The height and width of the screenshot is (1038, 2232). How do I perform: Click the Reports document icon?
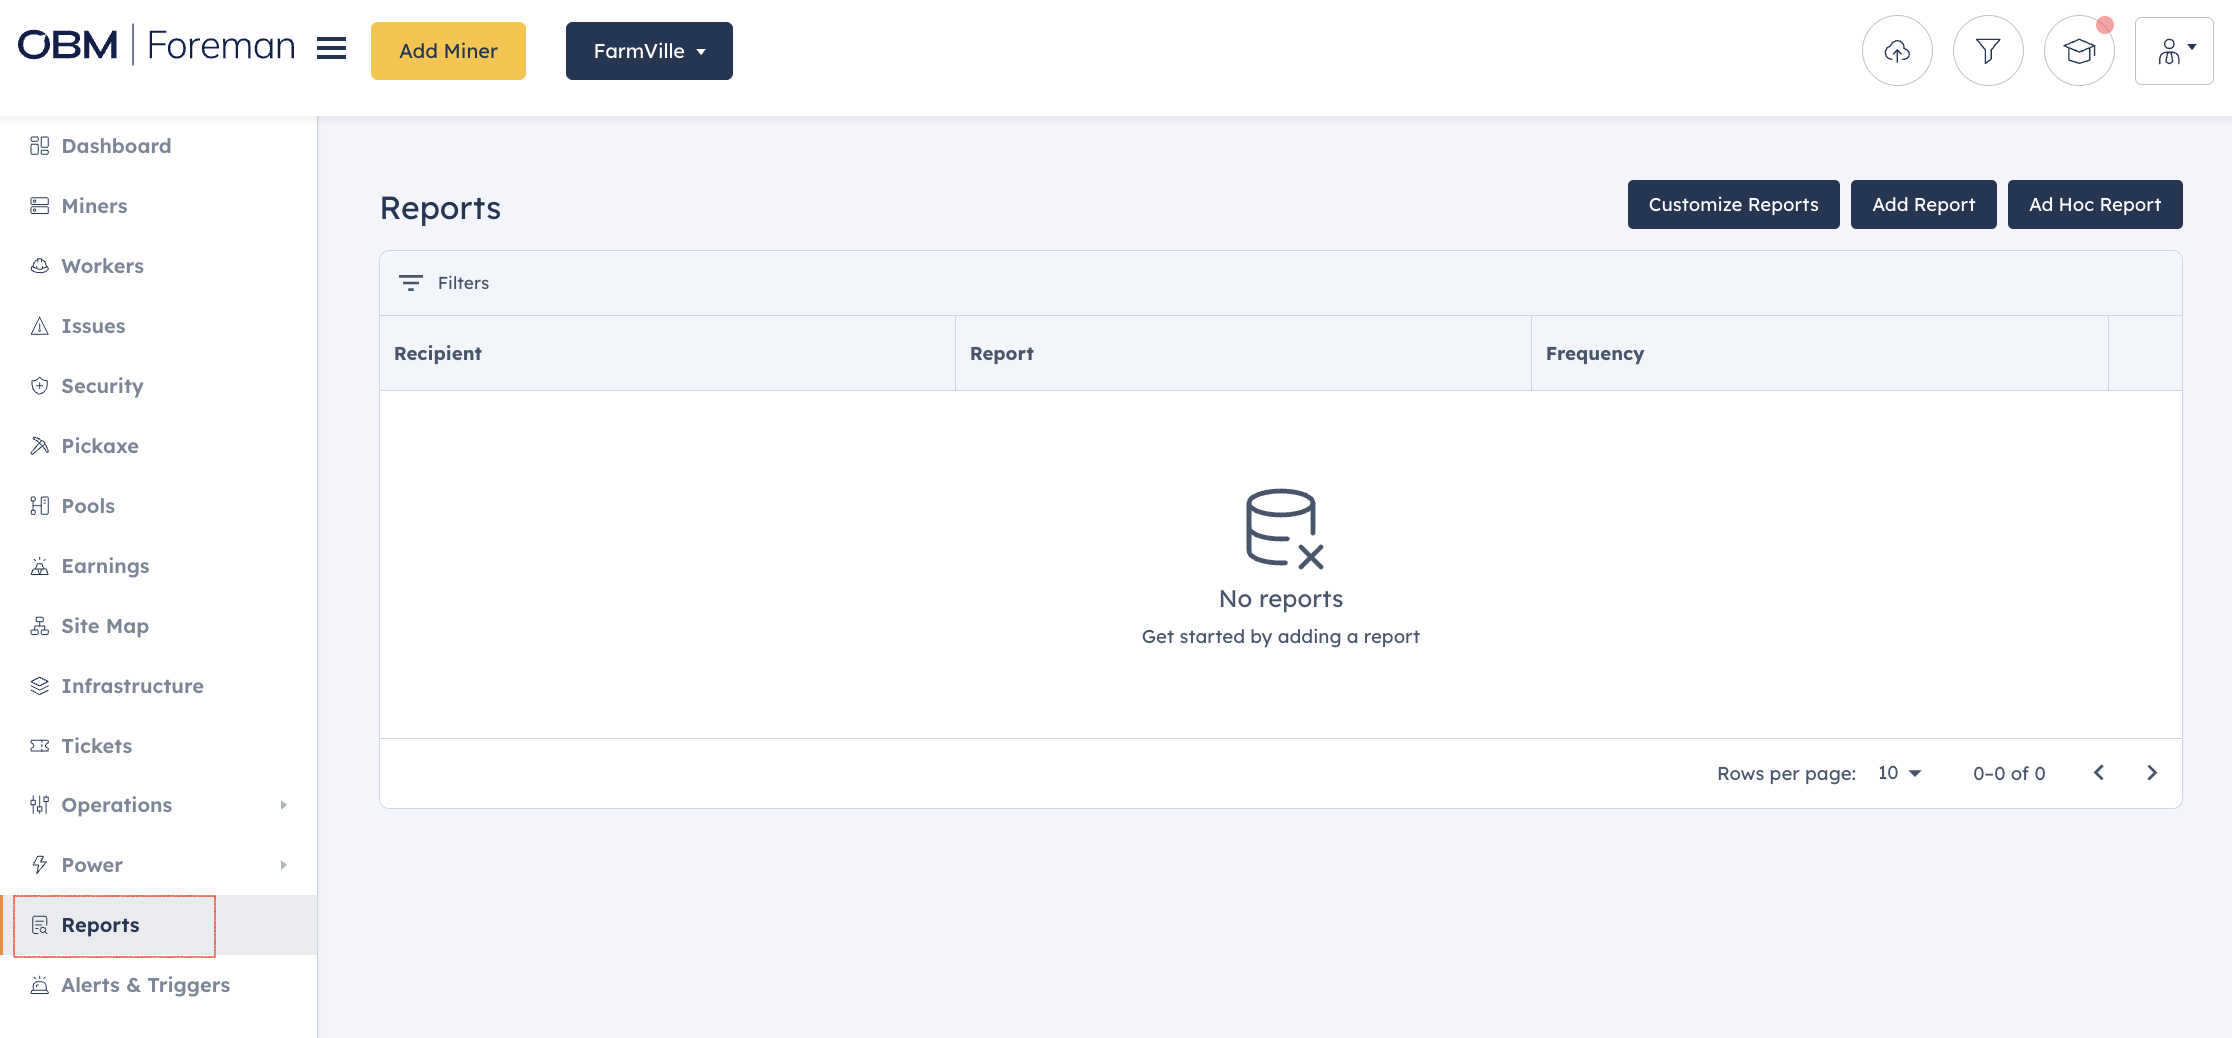coord(40,925)
